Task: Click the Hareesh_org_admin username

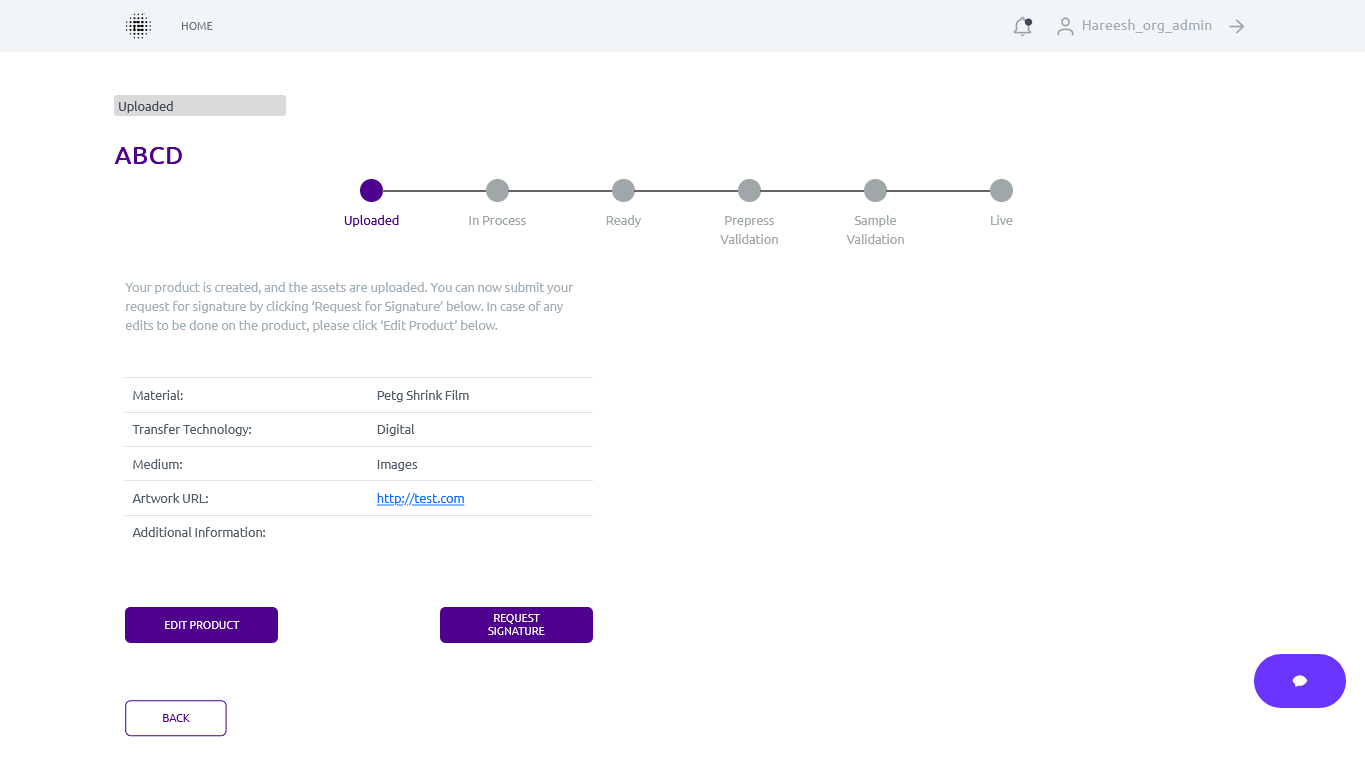Action: [x=1146, y=26]
